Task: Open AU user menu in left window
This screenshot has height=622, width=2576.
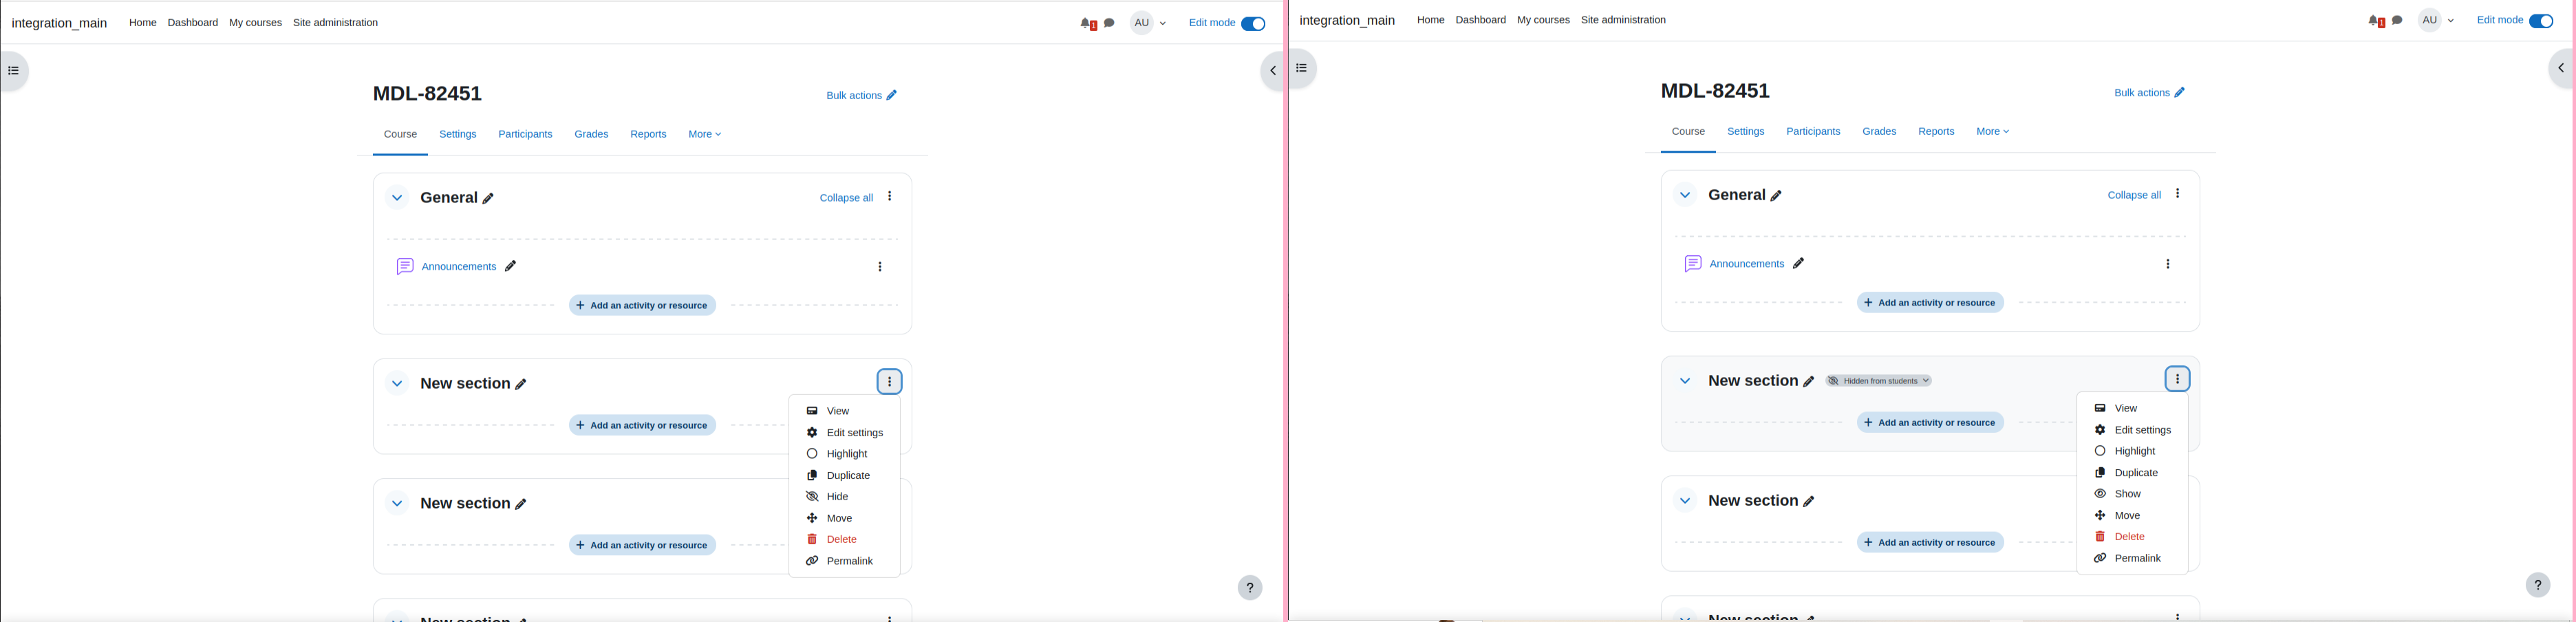Action: (1149, 23)
